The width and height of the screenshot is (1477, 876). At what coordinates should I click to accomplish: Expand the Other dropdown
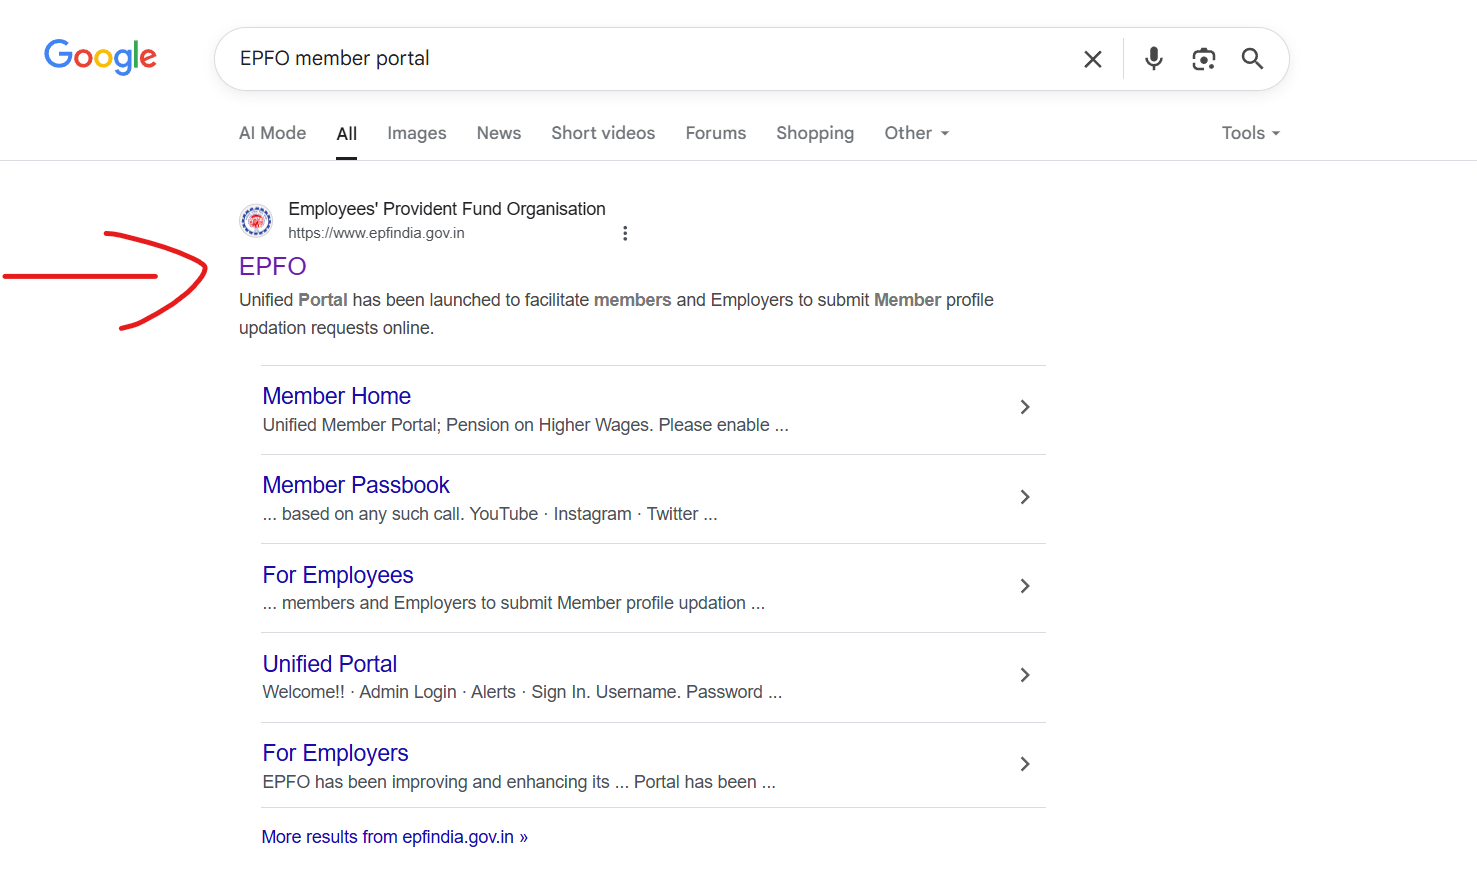(916, 133)
